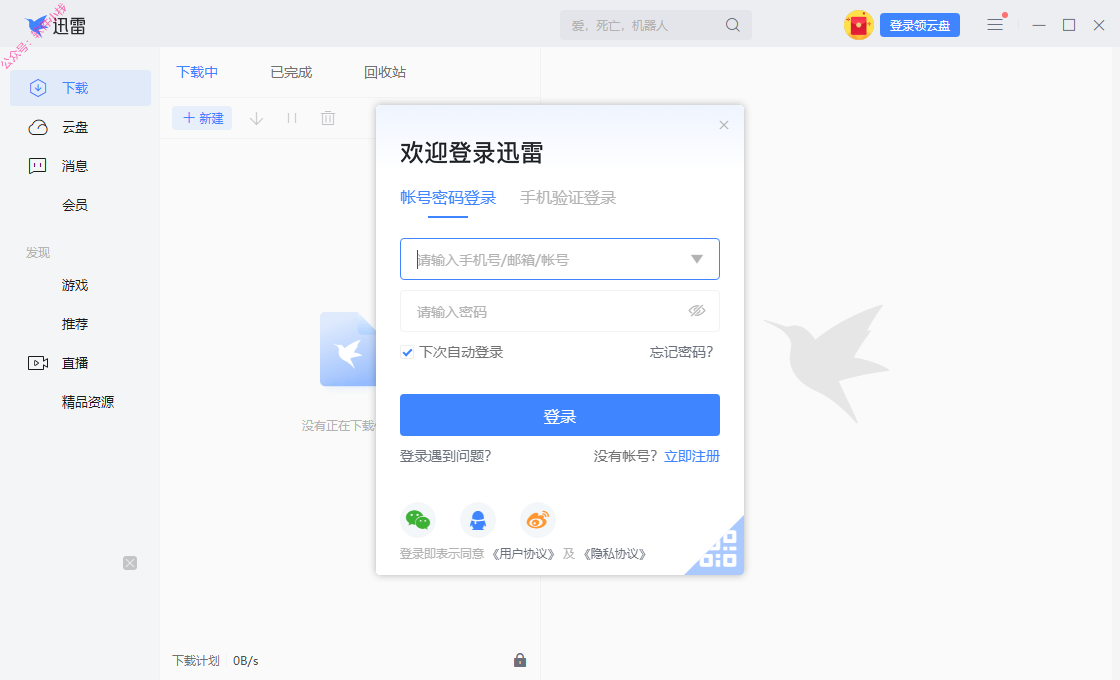Expand the account history dropdown arrow

tap(696, 259)
